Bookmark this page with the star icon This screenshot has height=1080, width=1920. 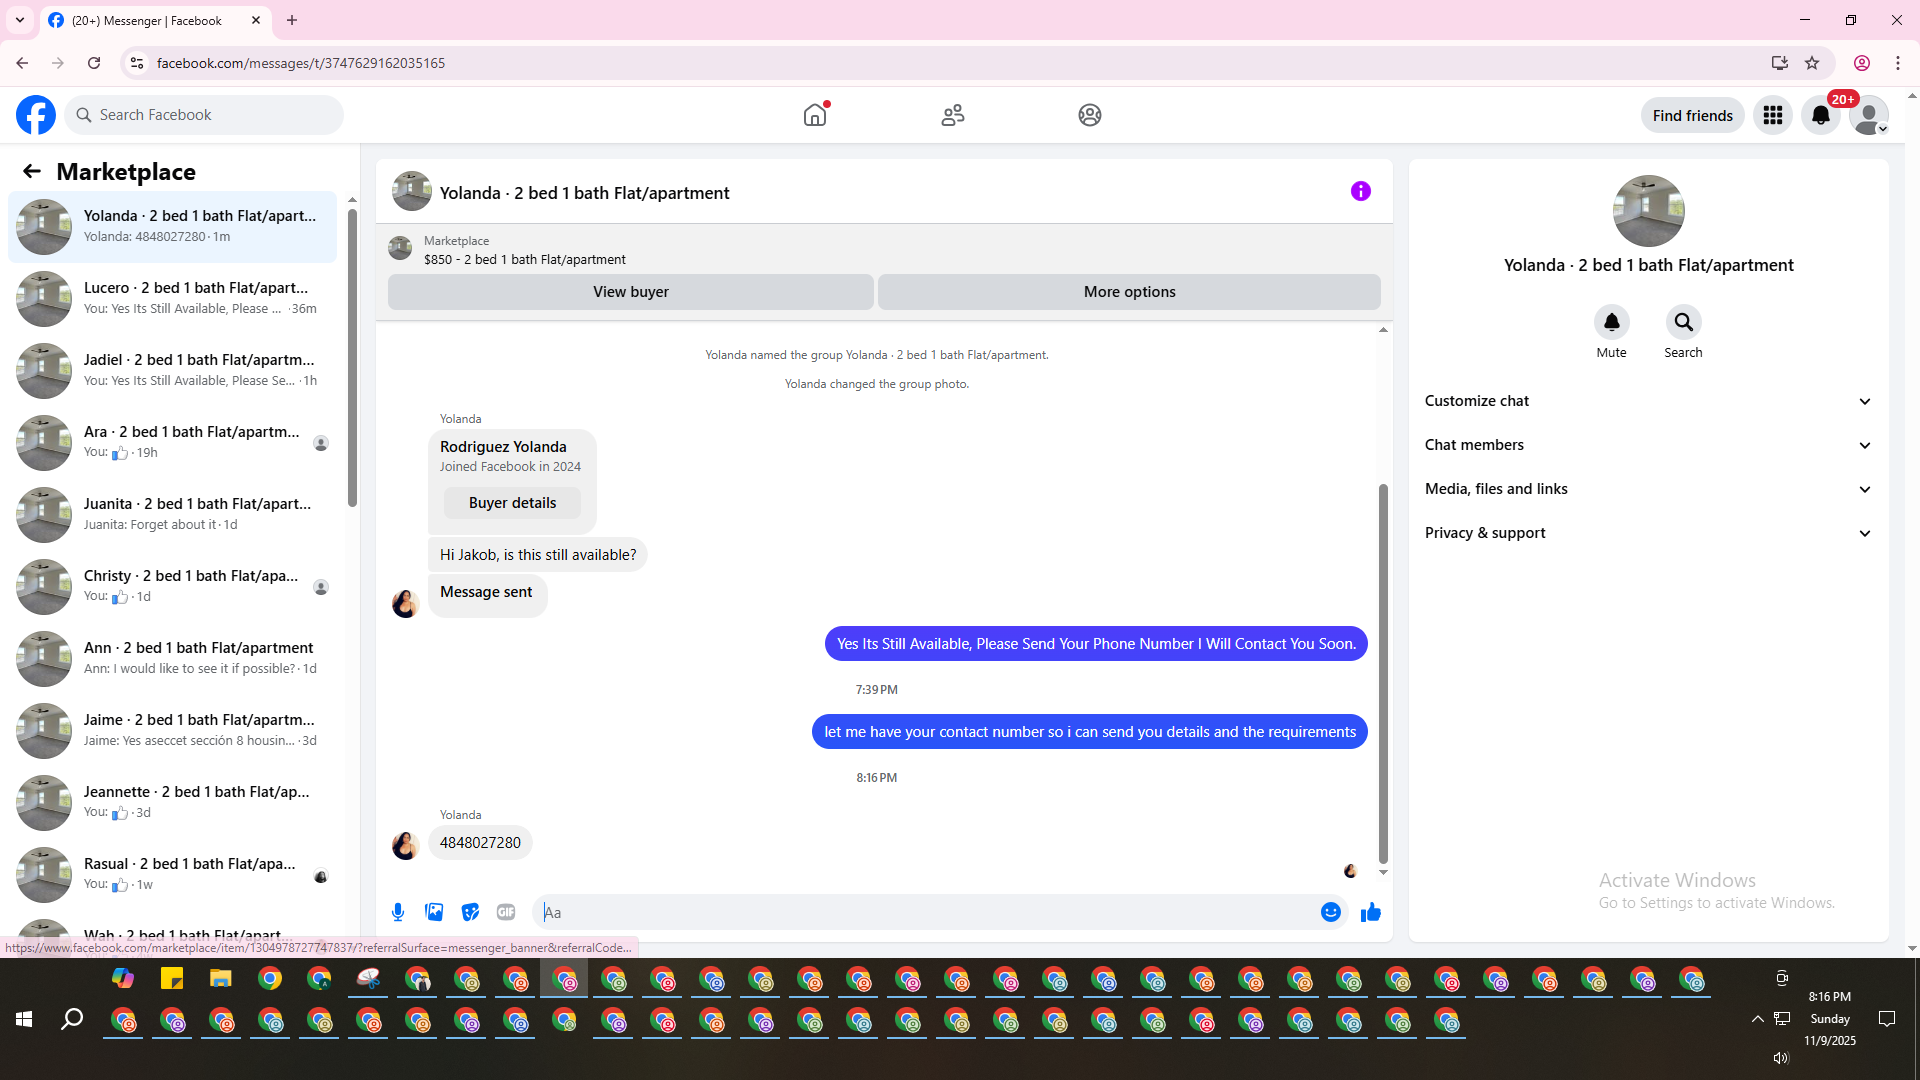(x=1812, y=63)
